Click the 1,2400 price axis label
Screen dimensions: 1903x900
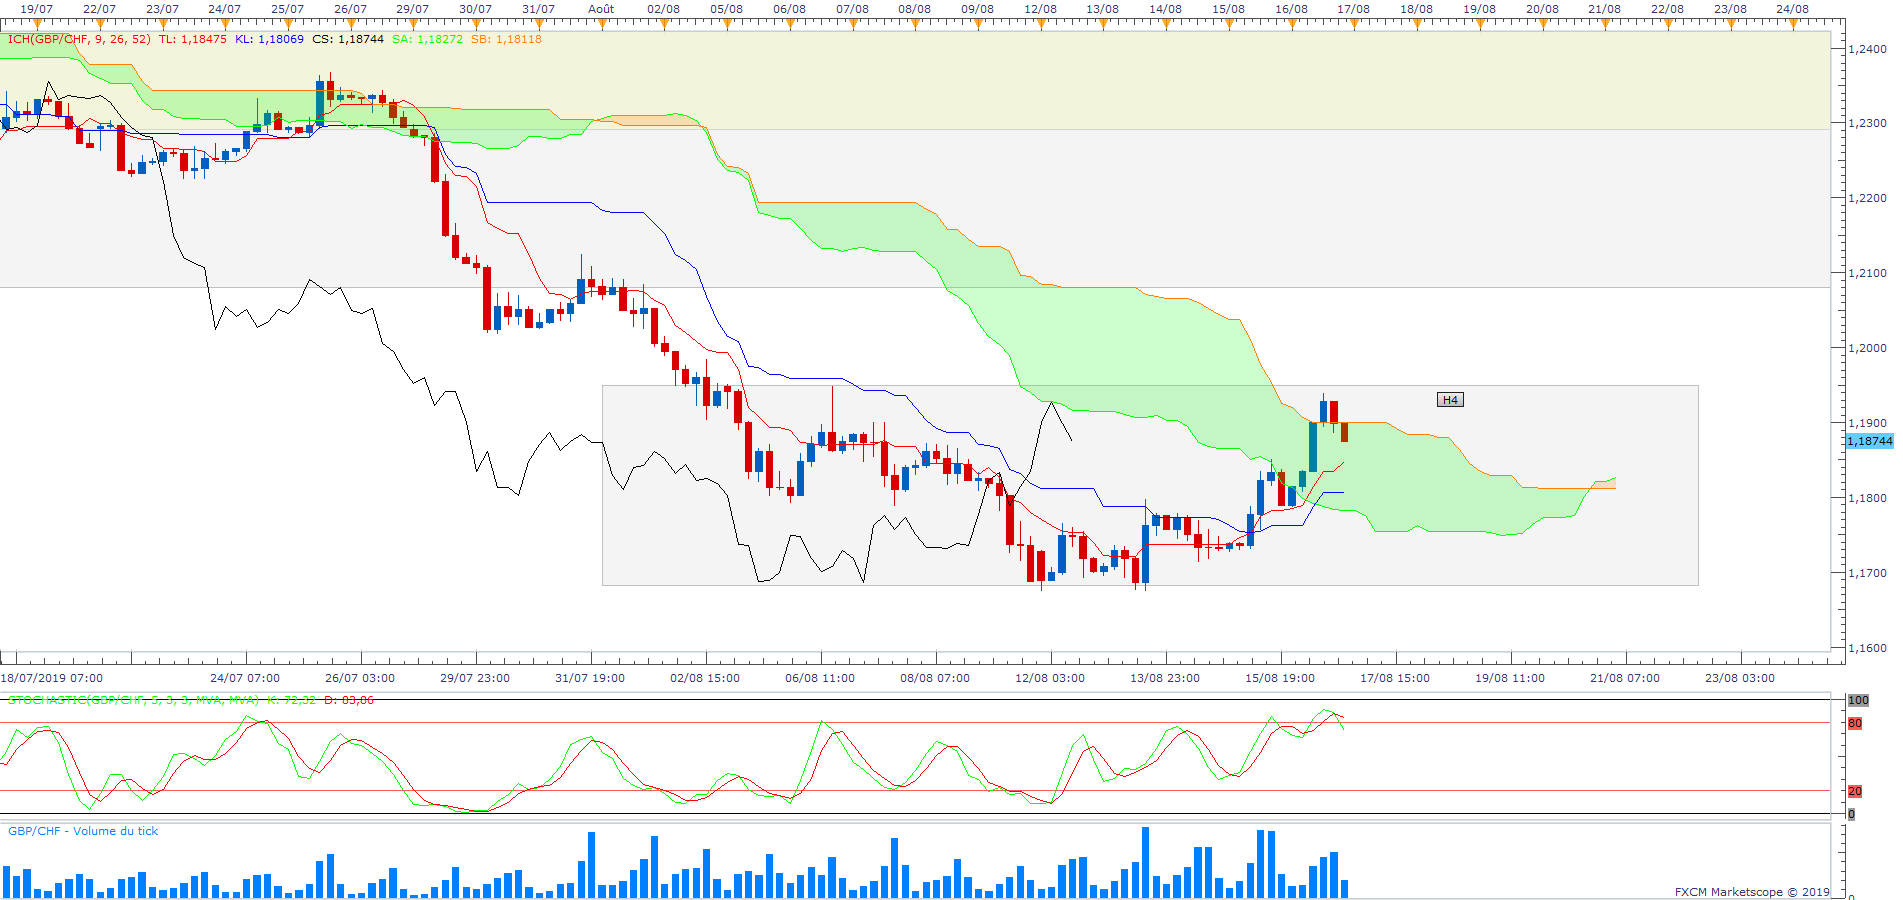point(1868,49)
